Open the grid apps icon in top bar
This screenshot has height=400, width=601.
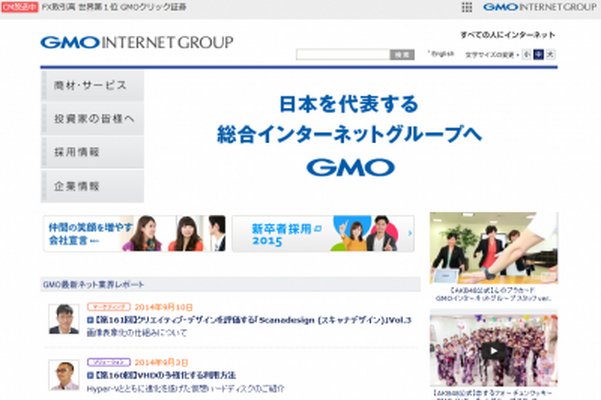coord(466,7)
